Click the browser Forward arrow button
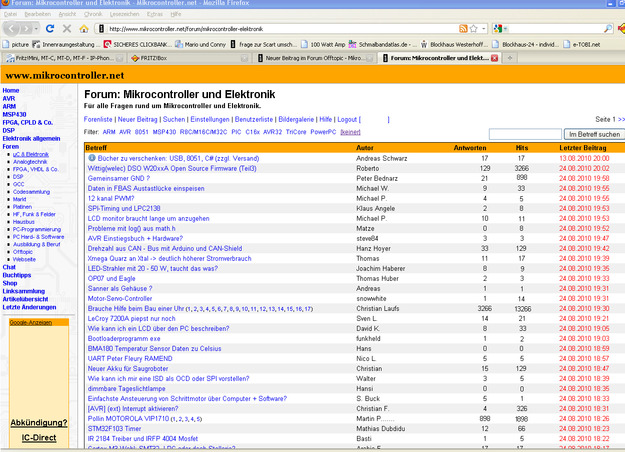Viewport: 625px width, 452px height. coord(26,29)
